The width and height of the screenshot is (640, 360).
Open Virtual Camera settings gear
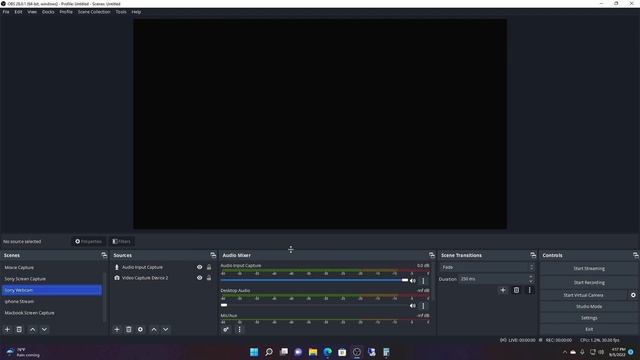(633, 295)
